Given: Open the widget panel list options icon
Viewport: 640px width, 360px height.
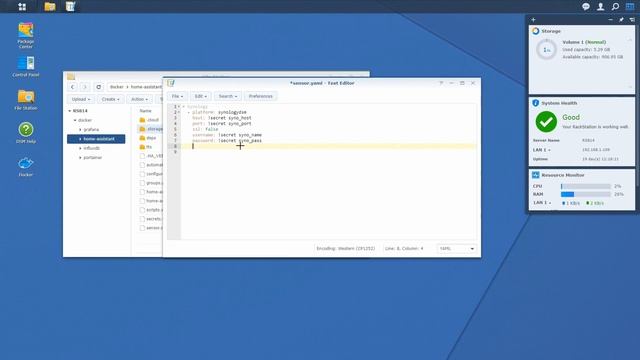Looking at the screenshot, I should tap(632, 20).
